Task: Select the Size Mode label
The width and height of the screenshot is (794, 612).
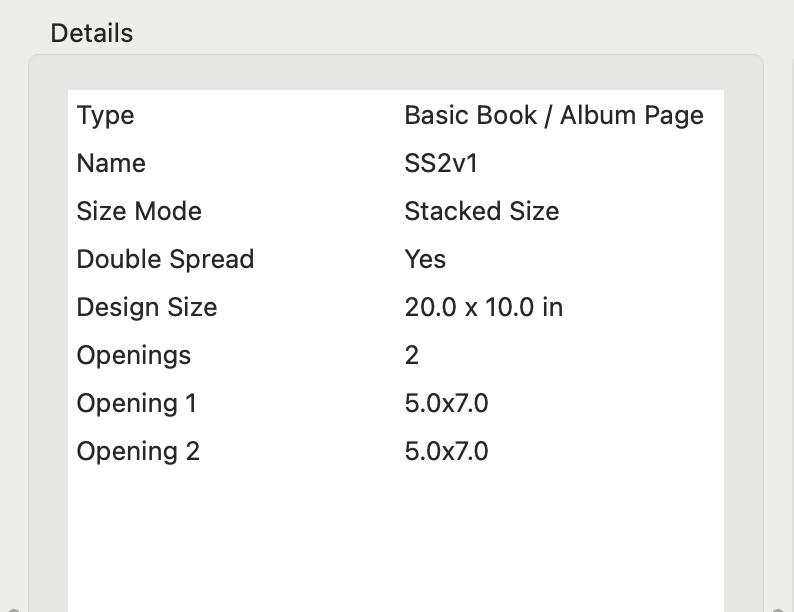Action: tap(139, 211)
